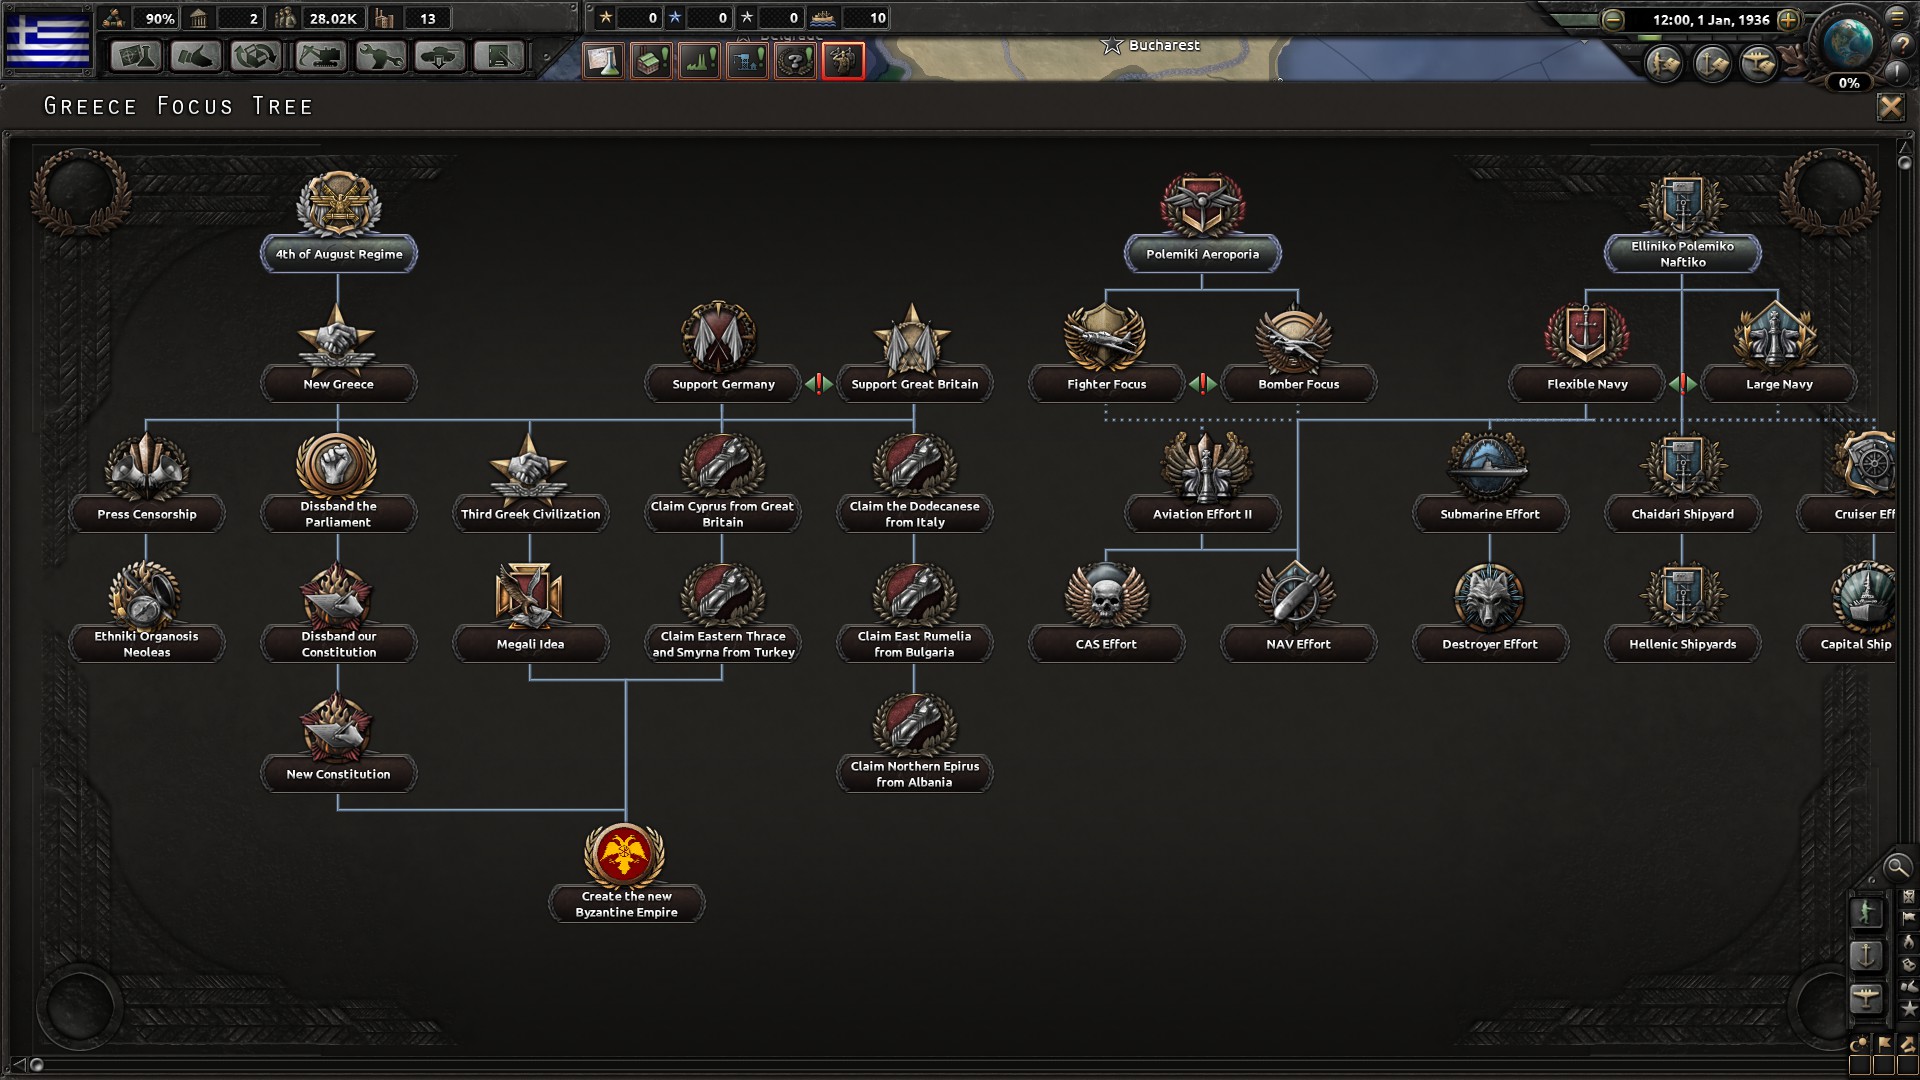
Task: Open the navy orders button with anchor
Action: [x=1712, y=64]
